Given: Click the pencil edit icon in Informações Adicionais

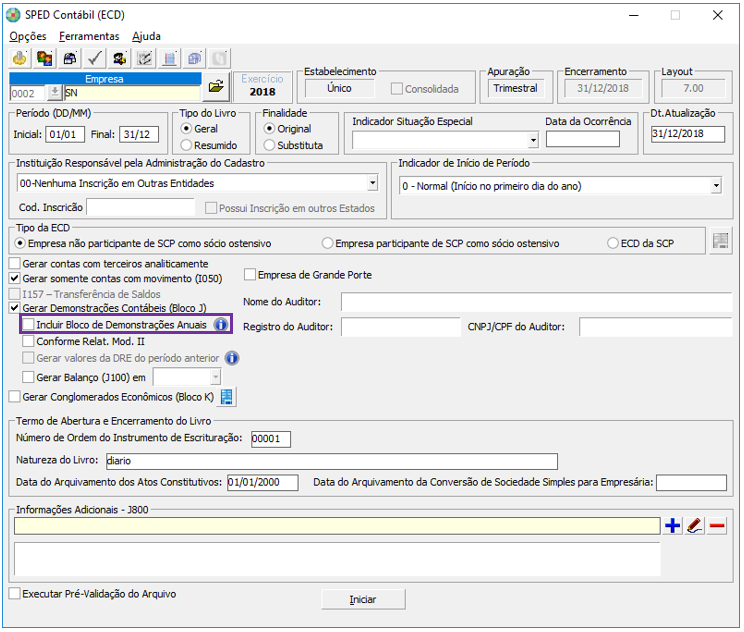Looking at the screenshot, I should click(x=695, y=525).
